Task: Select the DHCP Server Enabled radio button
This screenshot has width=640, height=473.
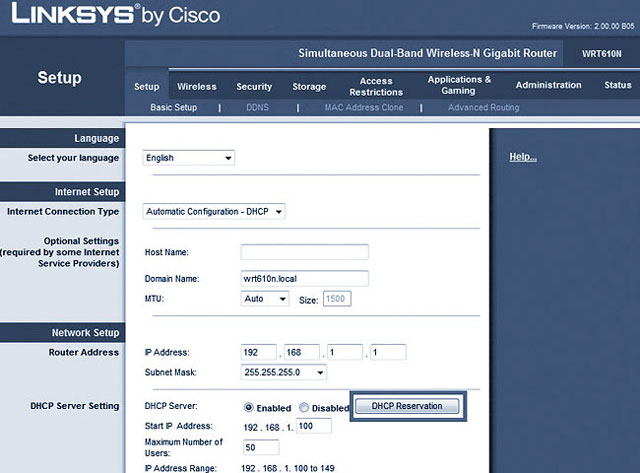Action: [249, 407]
